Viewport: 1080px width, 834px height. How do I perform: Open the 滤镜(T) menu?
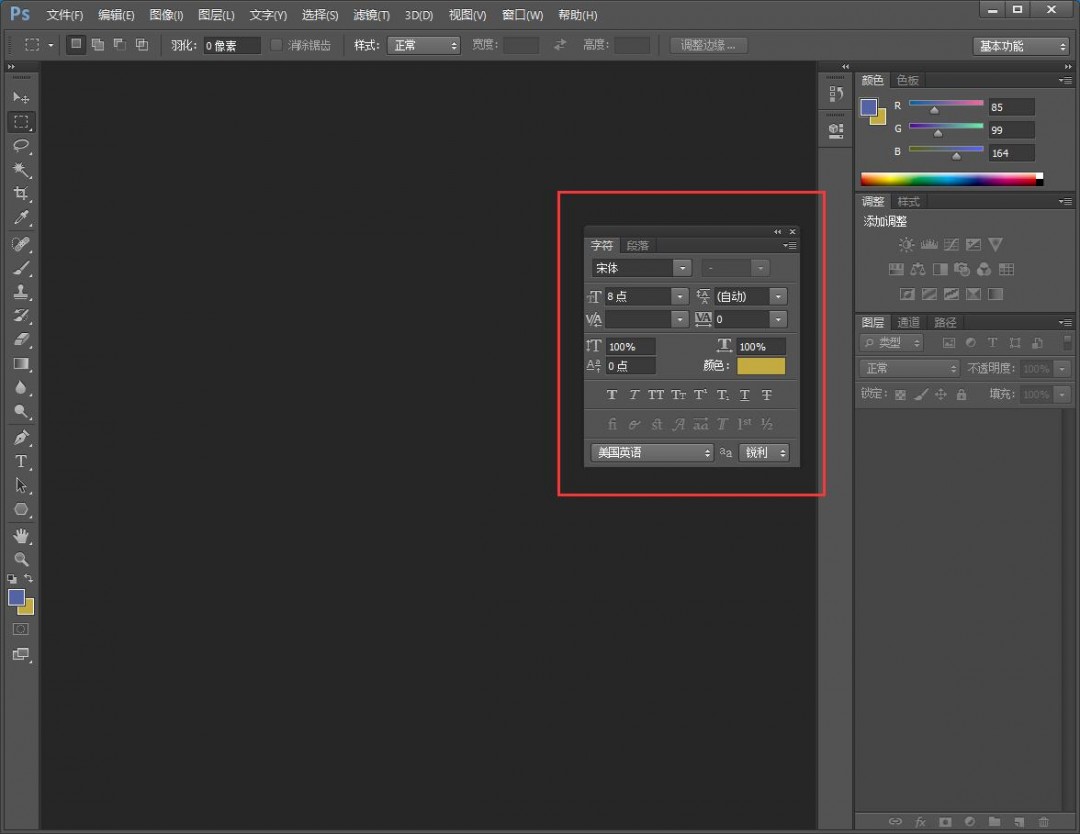point(371,15)
